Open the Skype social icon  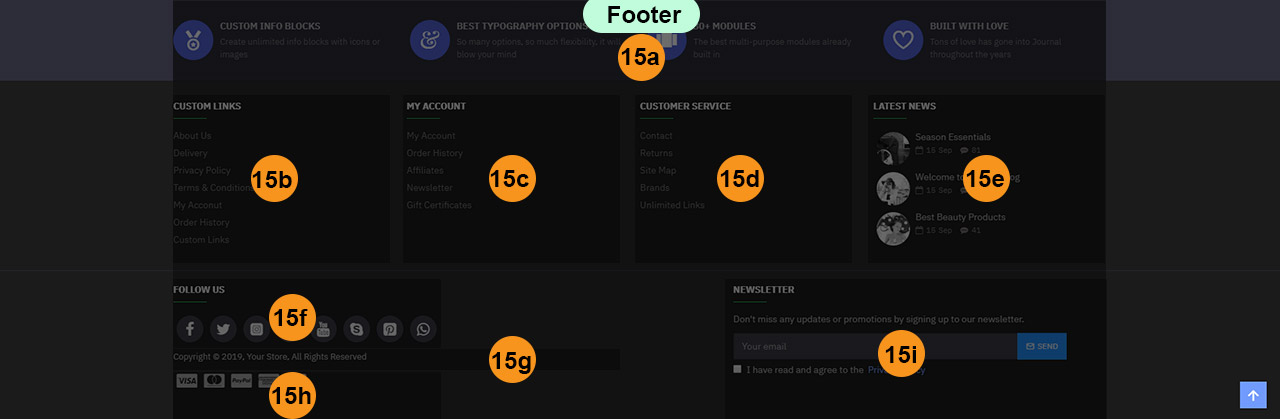point(356,328)
